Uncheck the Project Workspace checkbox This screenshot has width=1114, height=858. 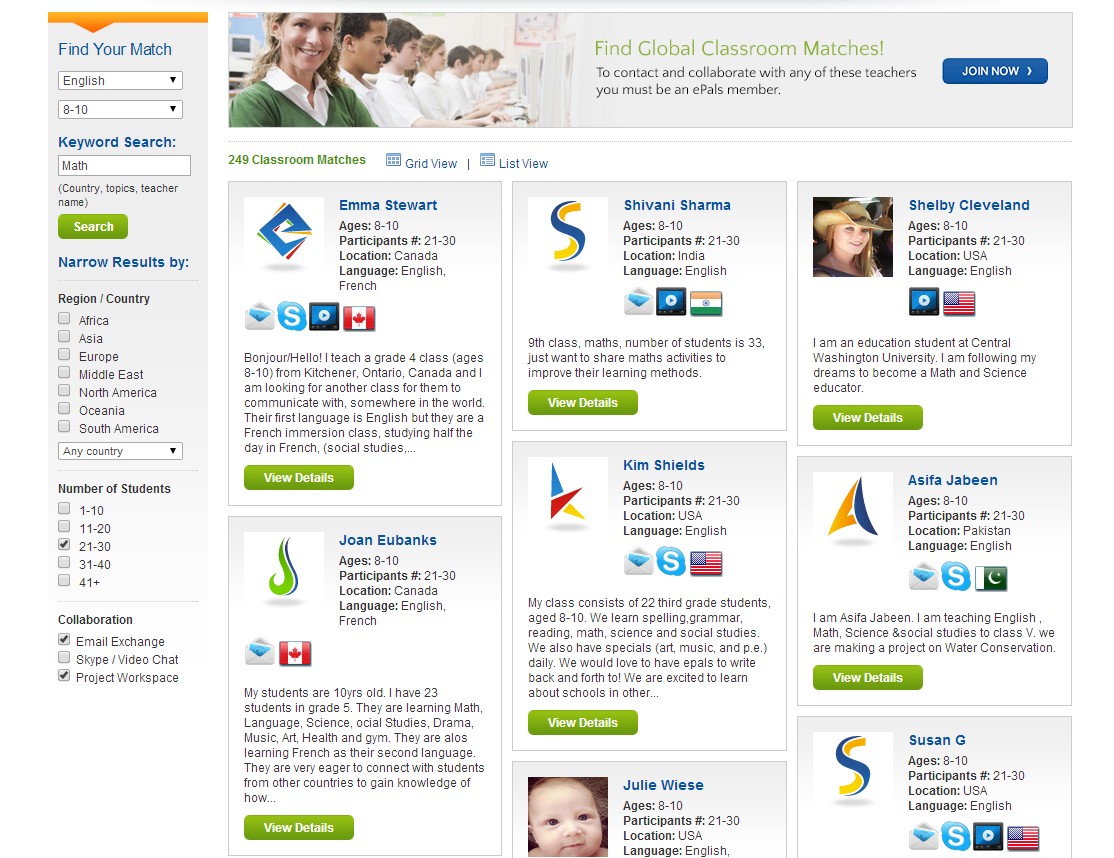[x=64, y=675]
